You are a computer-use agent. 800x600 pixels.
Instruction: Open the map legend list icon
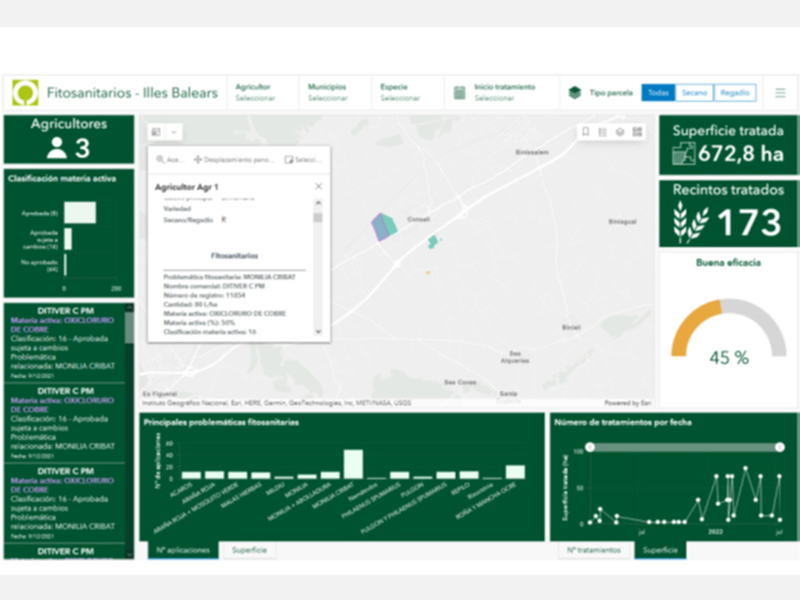pyautogui.click(x=602, y=132)
